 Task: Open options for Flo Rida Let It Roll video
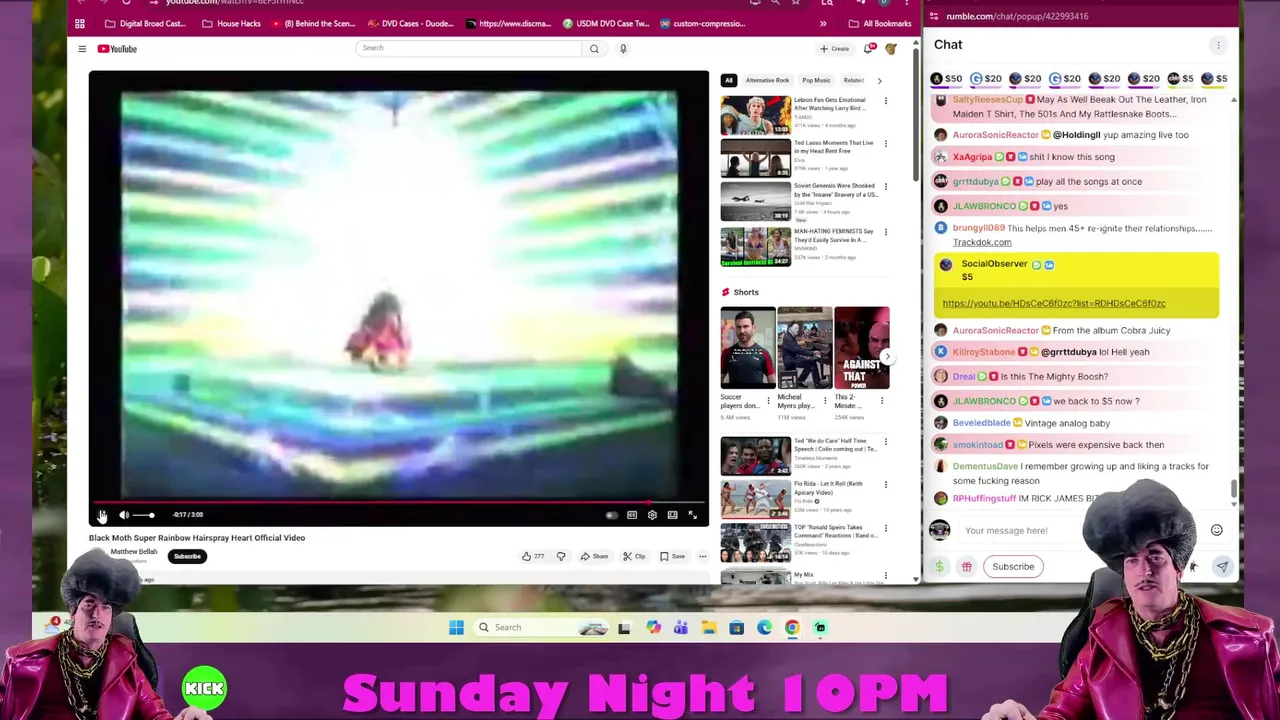885,485
